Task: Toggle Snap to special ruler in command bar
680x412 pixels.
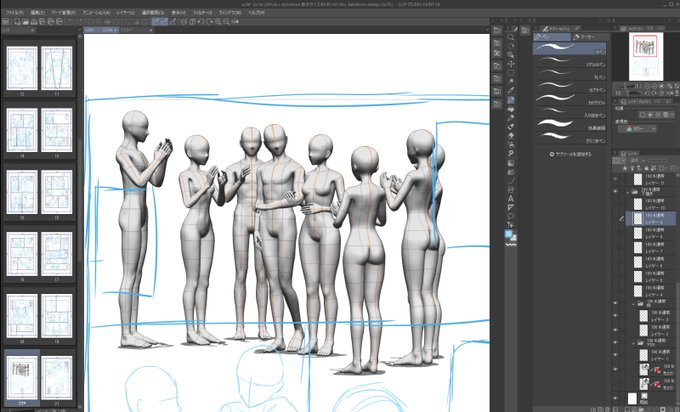Action: point(164,21)
